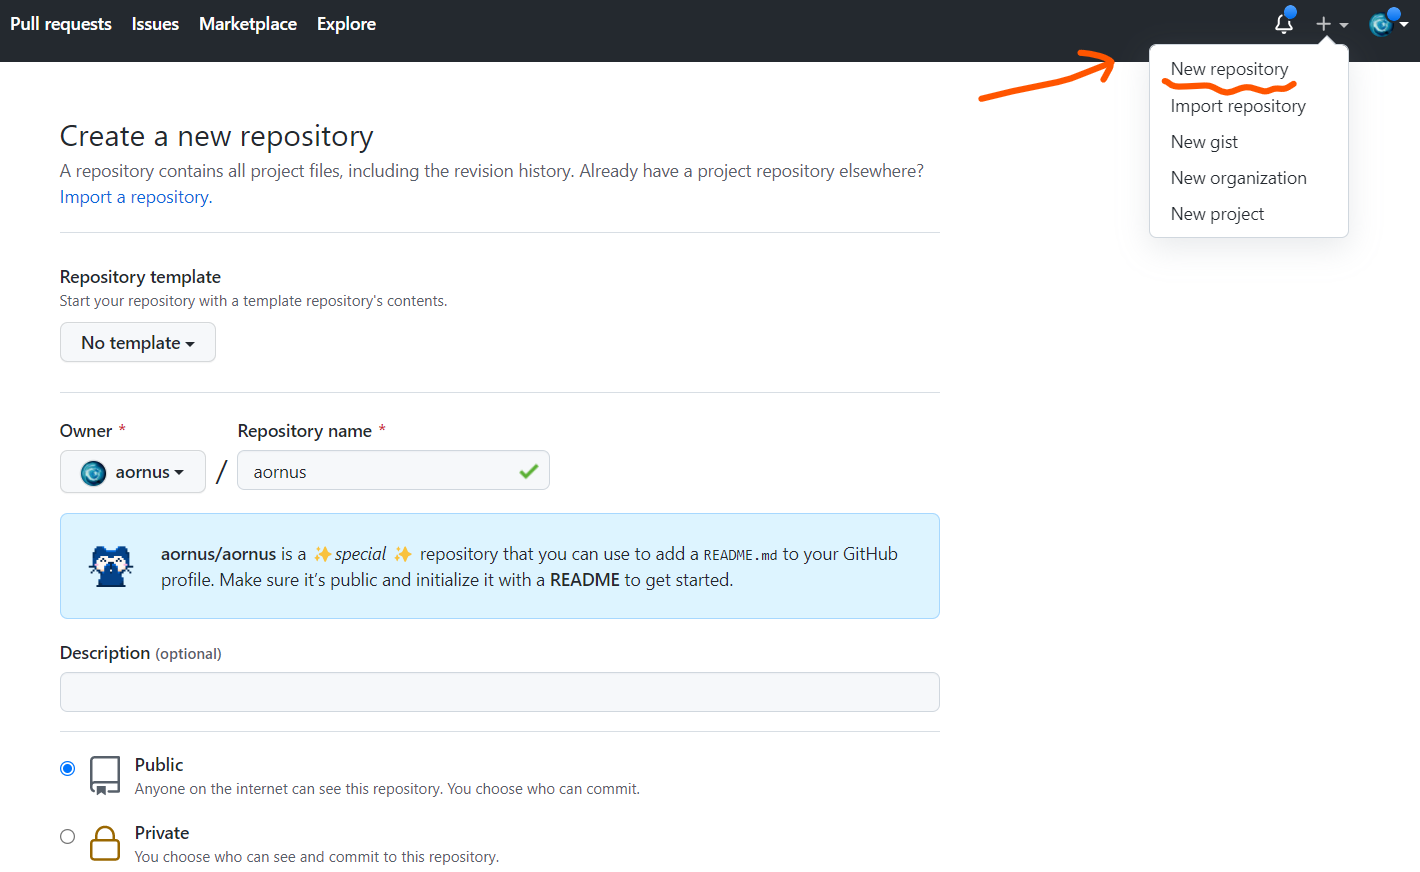1420x872 pixels.
Task: Go to Pull requests in navigation
Action: click(61, 24)
